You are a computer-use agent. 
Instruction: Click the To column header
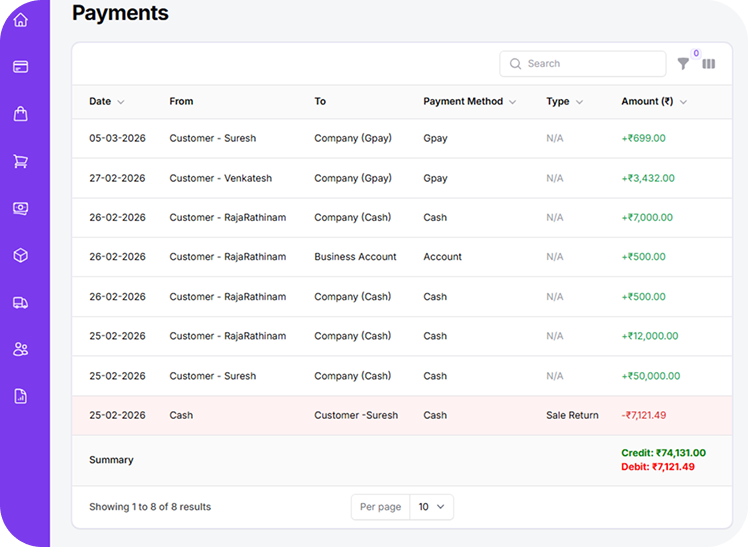pos(320,101)
